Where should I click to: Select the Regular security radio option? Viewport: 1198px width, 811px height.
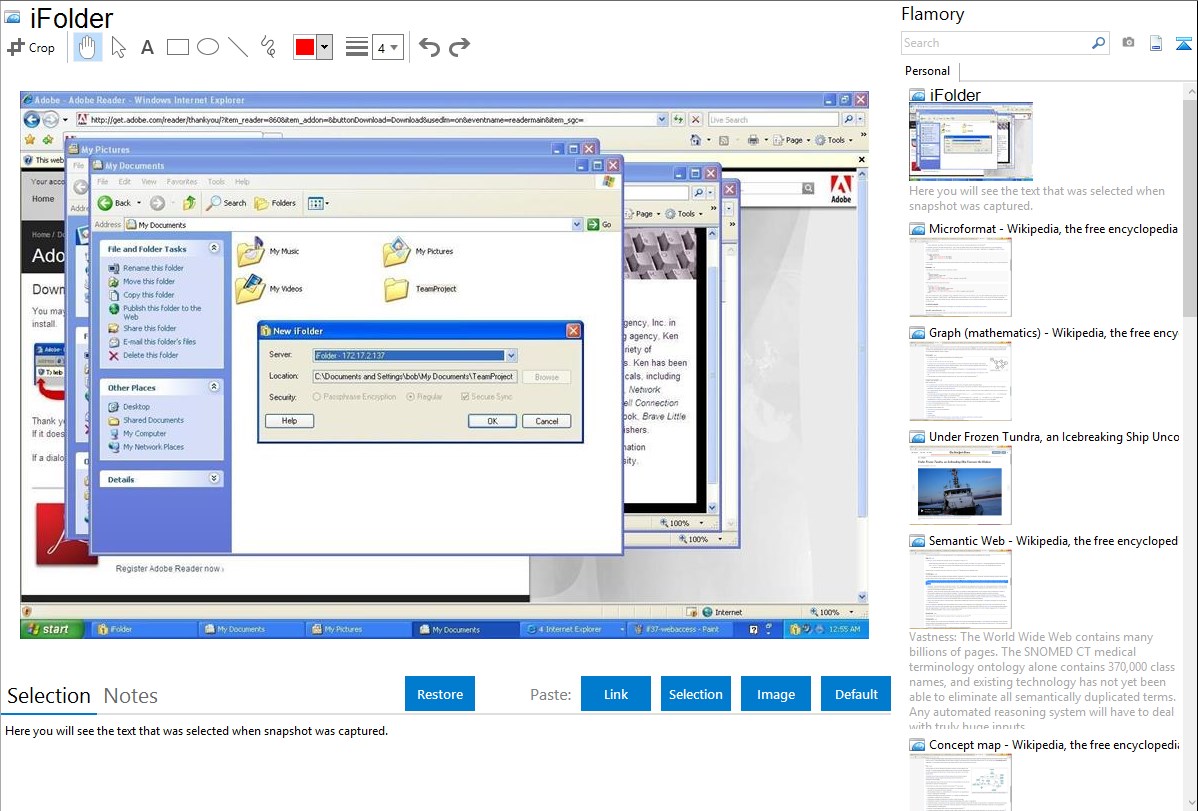pos(424,397)
